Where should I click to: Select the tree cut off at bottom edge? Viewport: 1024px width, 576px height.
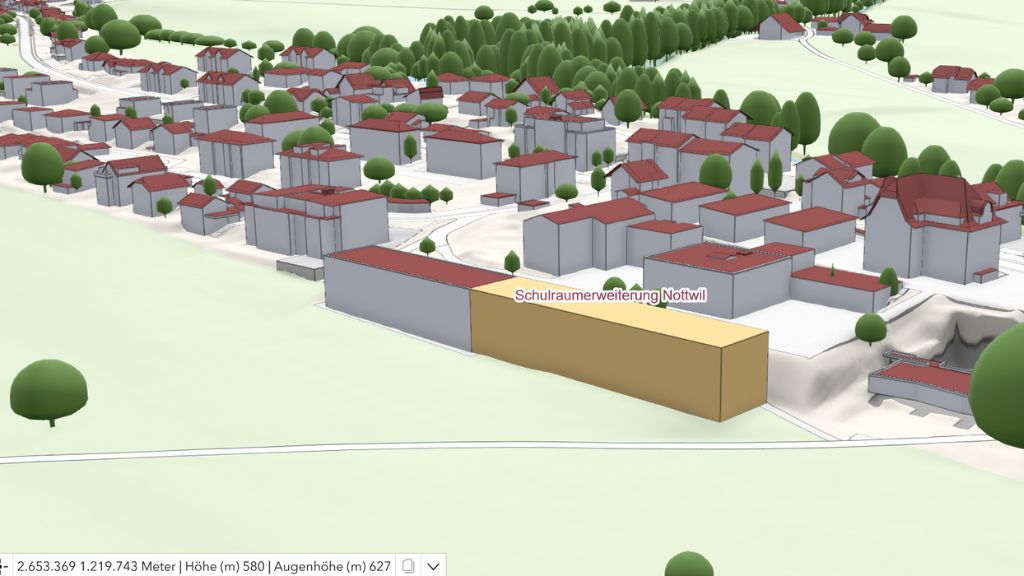(689, 564)
